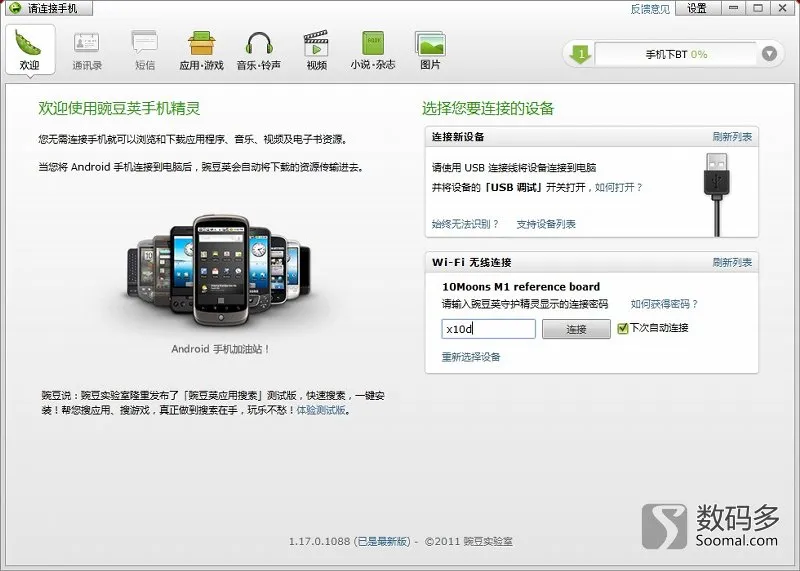The height and width of the screenshot is (571, 800).
Task: Open the 始终无法识别？ link
Action: 465,224
